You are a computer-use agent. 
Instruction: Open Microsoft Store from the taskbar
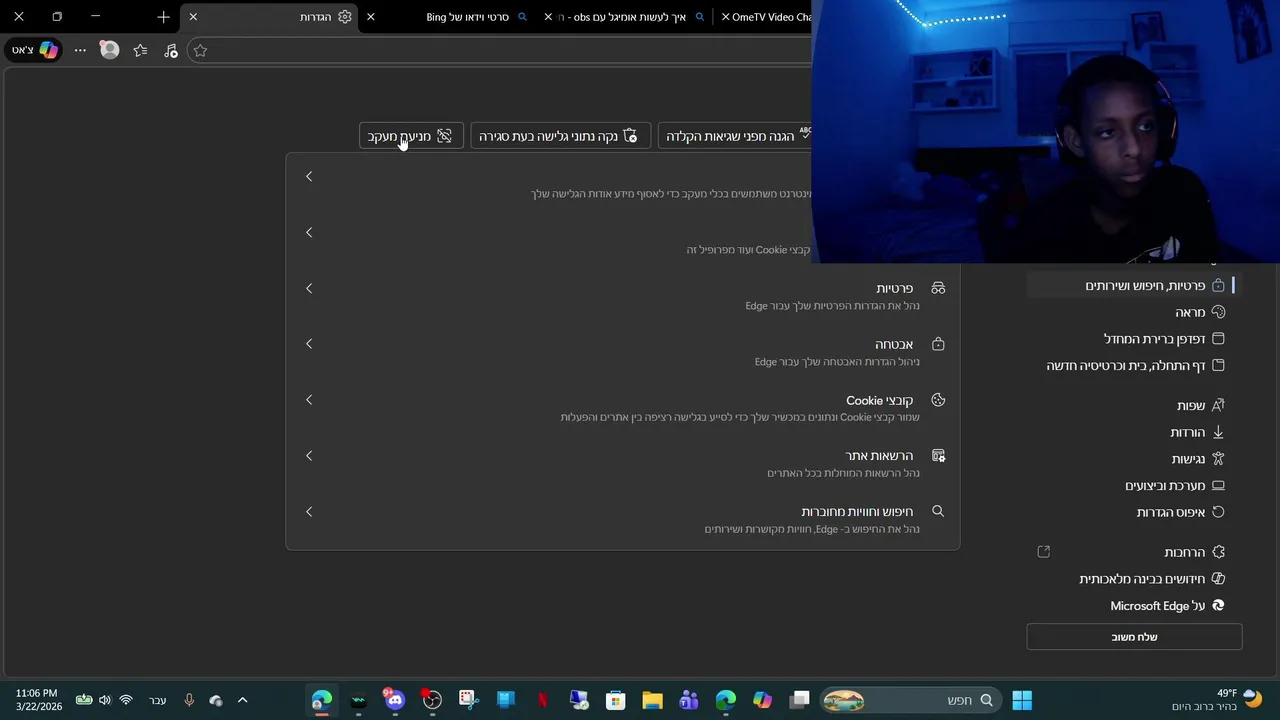pos(615,700)
